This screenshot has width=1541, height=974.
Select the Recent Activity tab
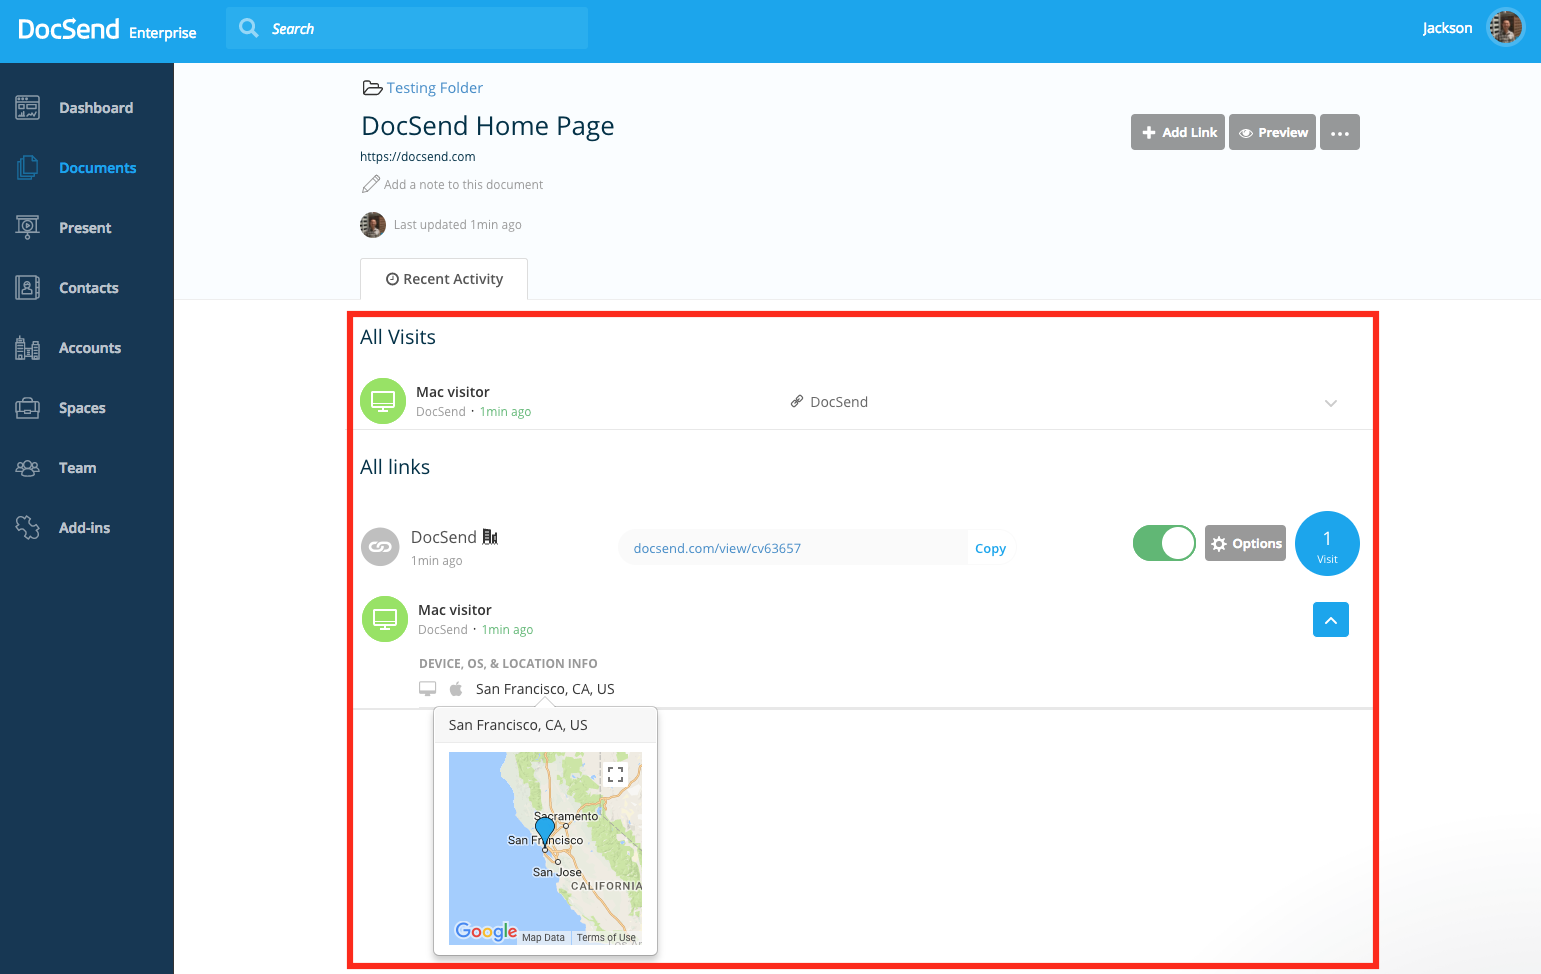(444, 279)
